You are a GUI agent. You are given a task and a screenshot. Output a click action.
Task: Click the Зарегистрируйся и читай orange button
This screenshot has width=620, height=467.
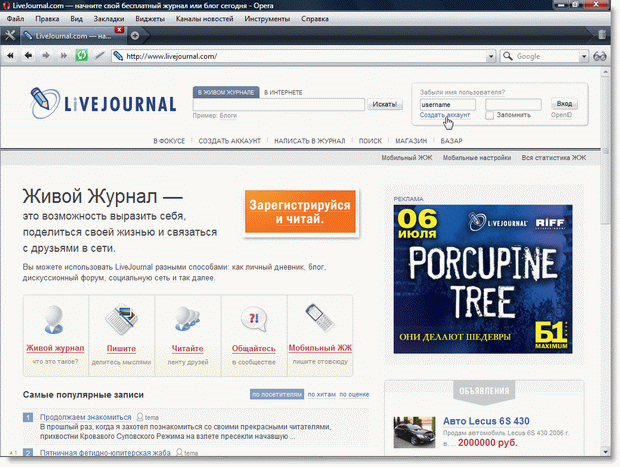point(300,212)
